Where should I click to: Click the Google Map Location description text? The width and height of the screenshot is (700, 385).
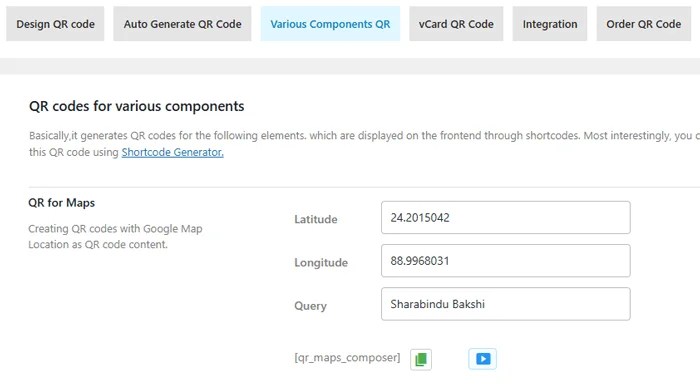tap(115, 236)
